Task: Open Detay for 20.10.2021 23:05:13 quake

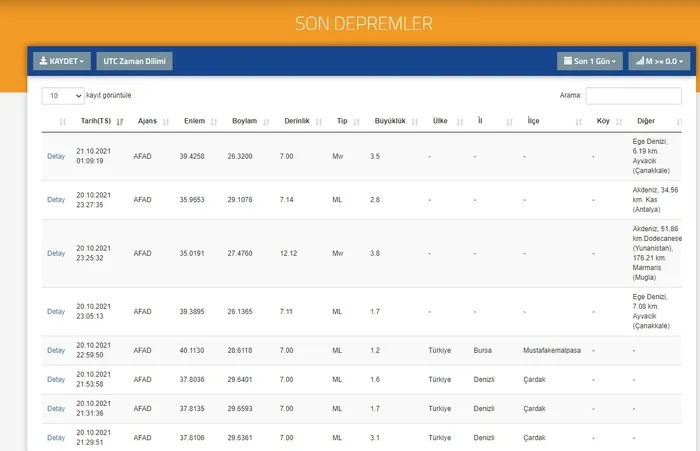Action: click(56, 312)
